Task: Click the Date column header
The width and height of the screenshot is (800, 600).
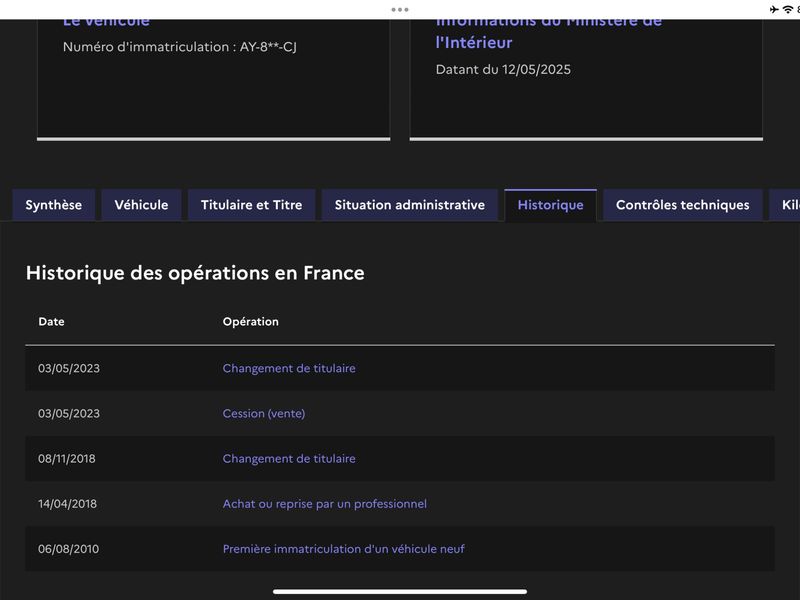Action: 52,322
